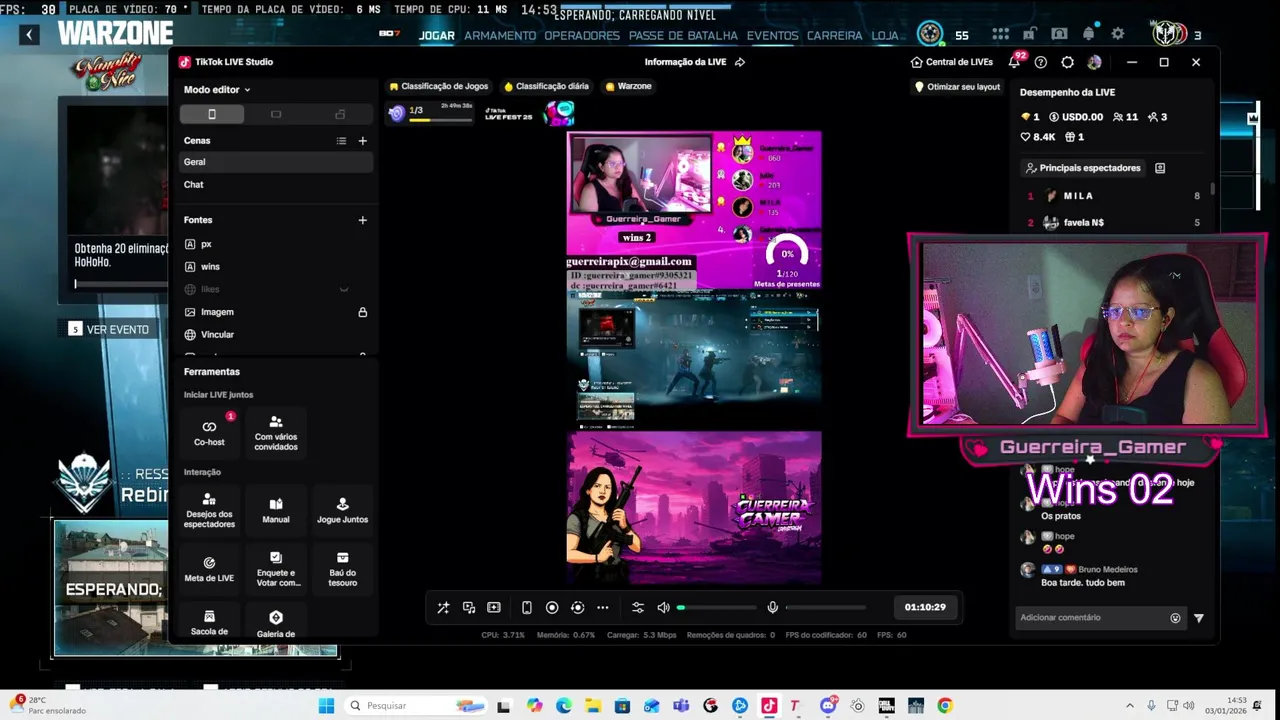Screen dimensions: 1280x720
Task: Open Classificação diária tab
Action: [x=546, y=87]
